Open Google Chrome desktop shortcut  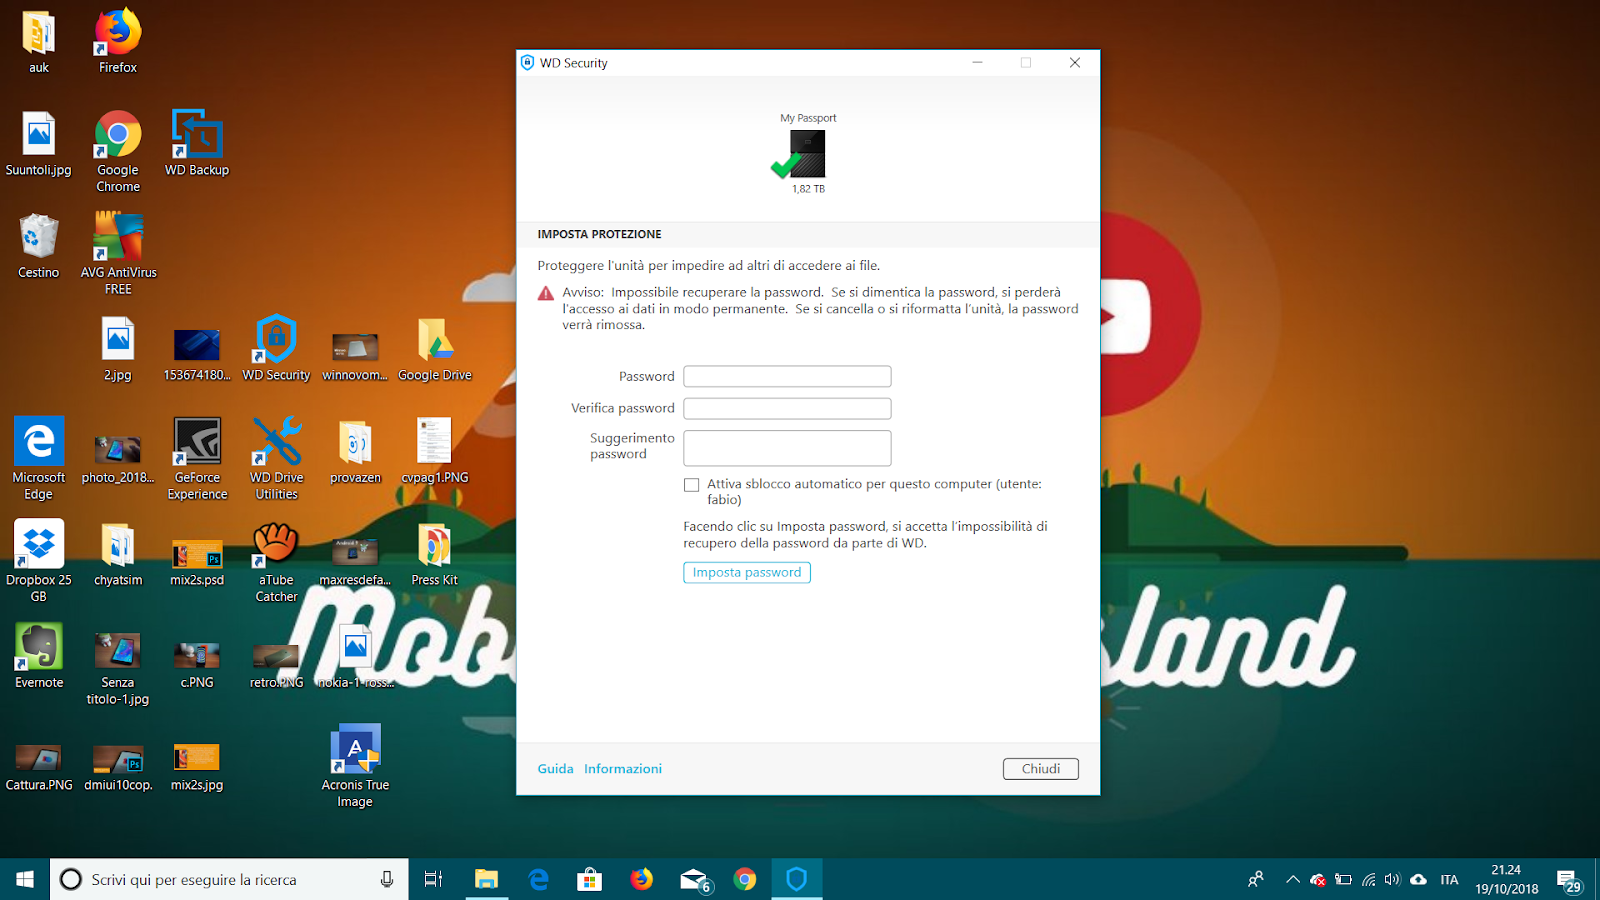click(118, 151)
